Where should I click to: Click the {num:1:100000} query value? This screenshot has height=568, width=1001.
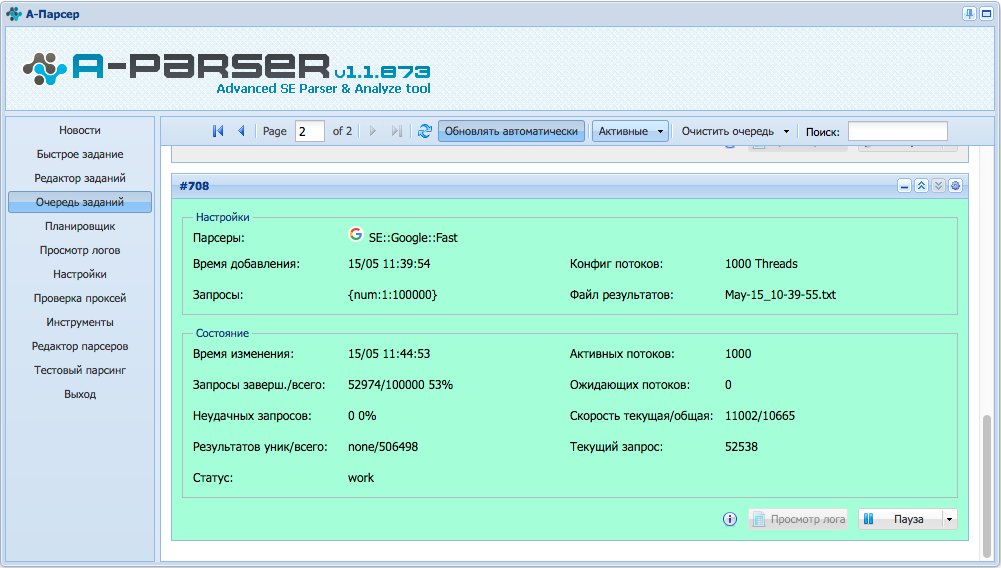(393, 295)
